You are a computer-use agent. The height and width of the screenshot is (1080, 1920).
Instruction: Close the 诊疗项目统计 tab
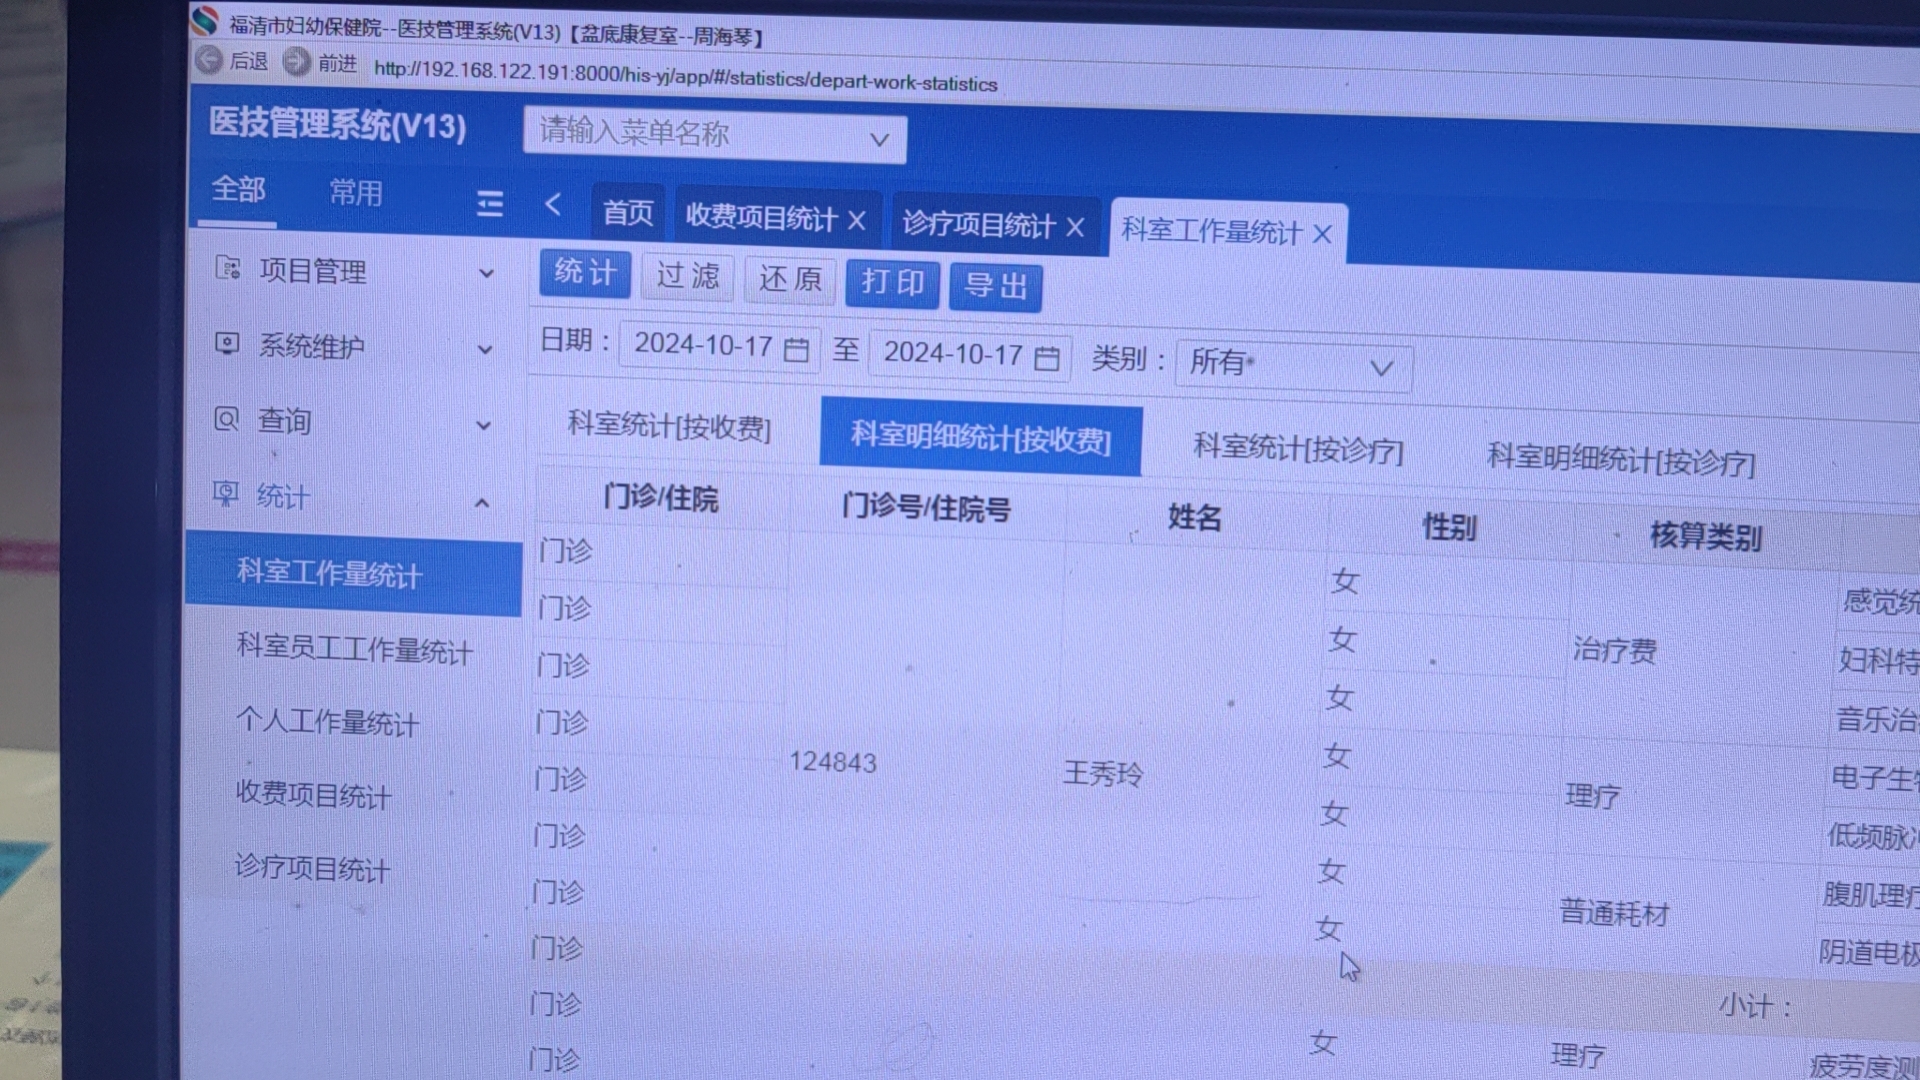click(x=1075, y=228)
